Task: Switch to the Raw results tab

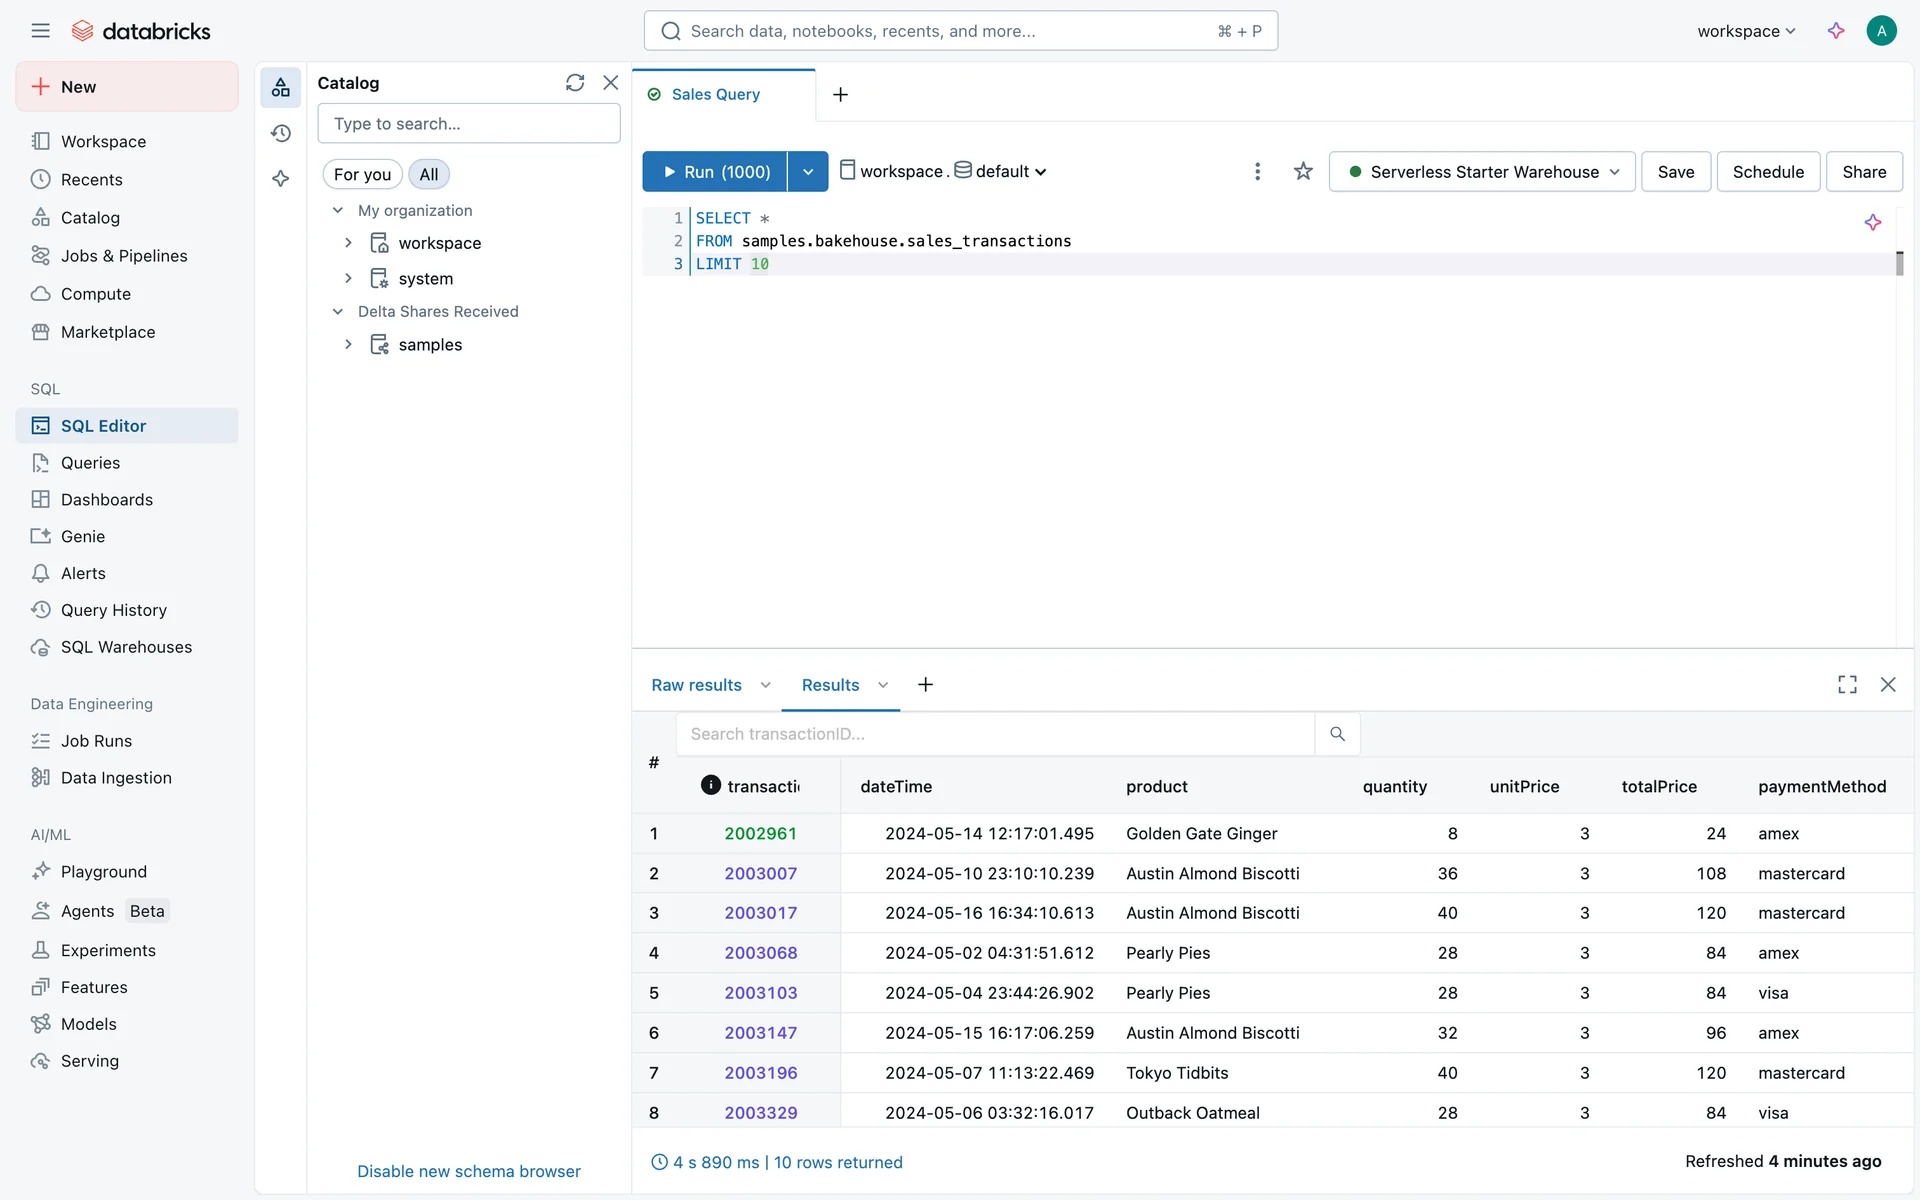Action: [696, 685]
